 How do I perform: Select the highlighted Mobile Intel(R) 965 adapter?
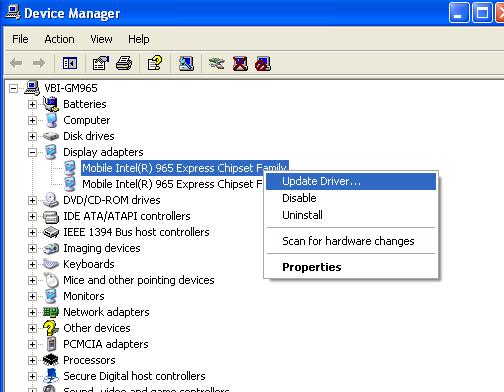click(185, 168)
